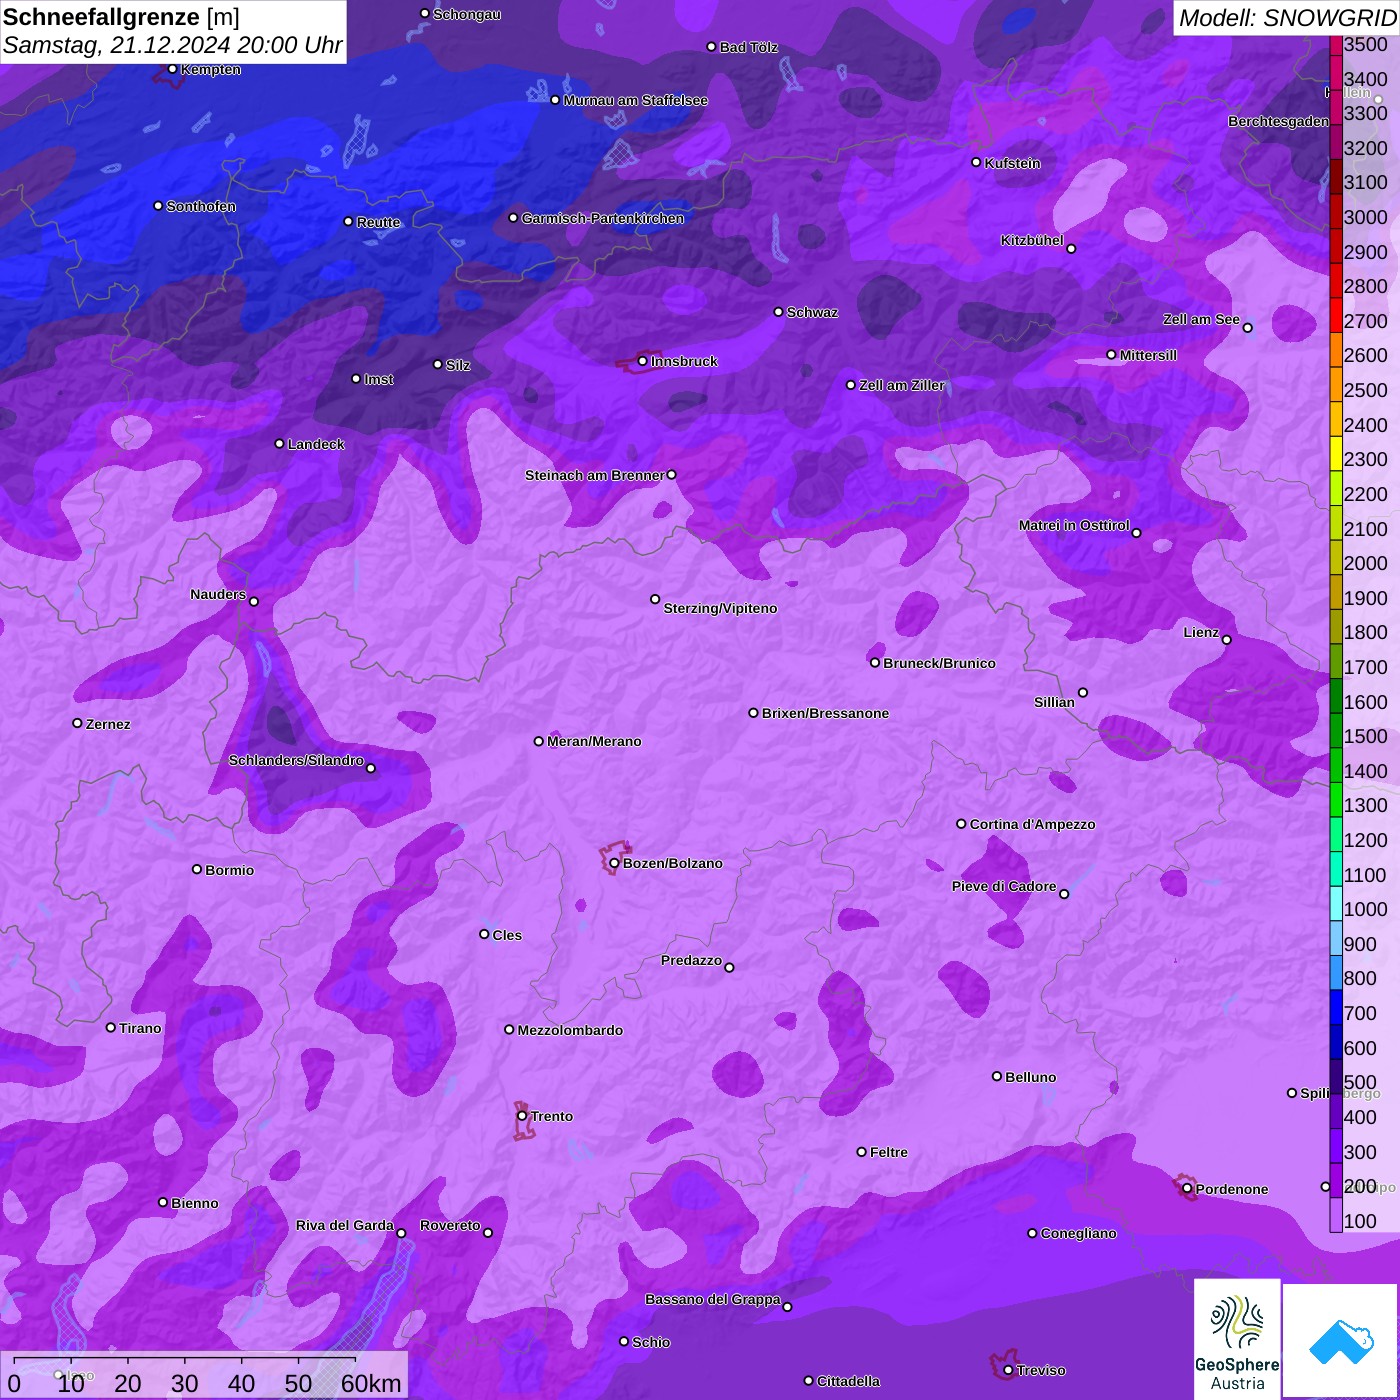The width and height of the screenshot is (1400, 1400).
Task: Click the 'Sillian' label
Action: [1054, 702]
